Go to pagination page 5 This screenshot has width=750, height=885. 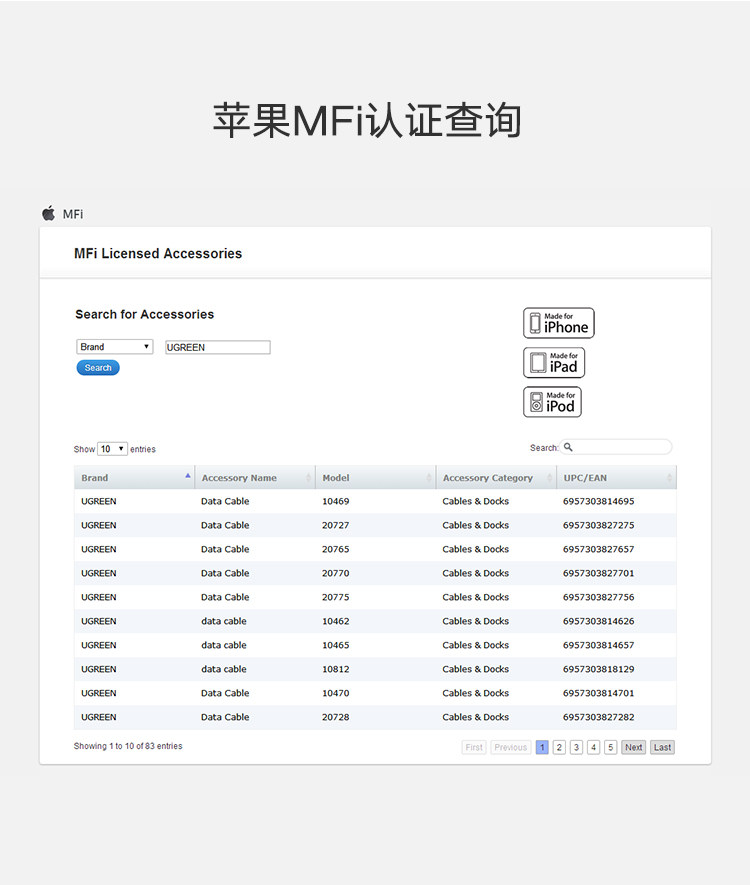click(x=611, y=747)
